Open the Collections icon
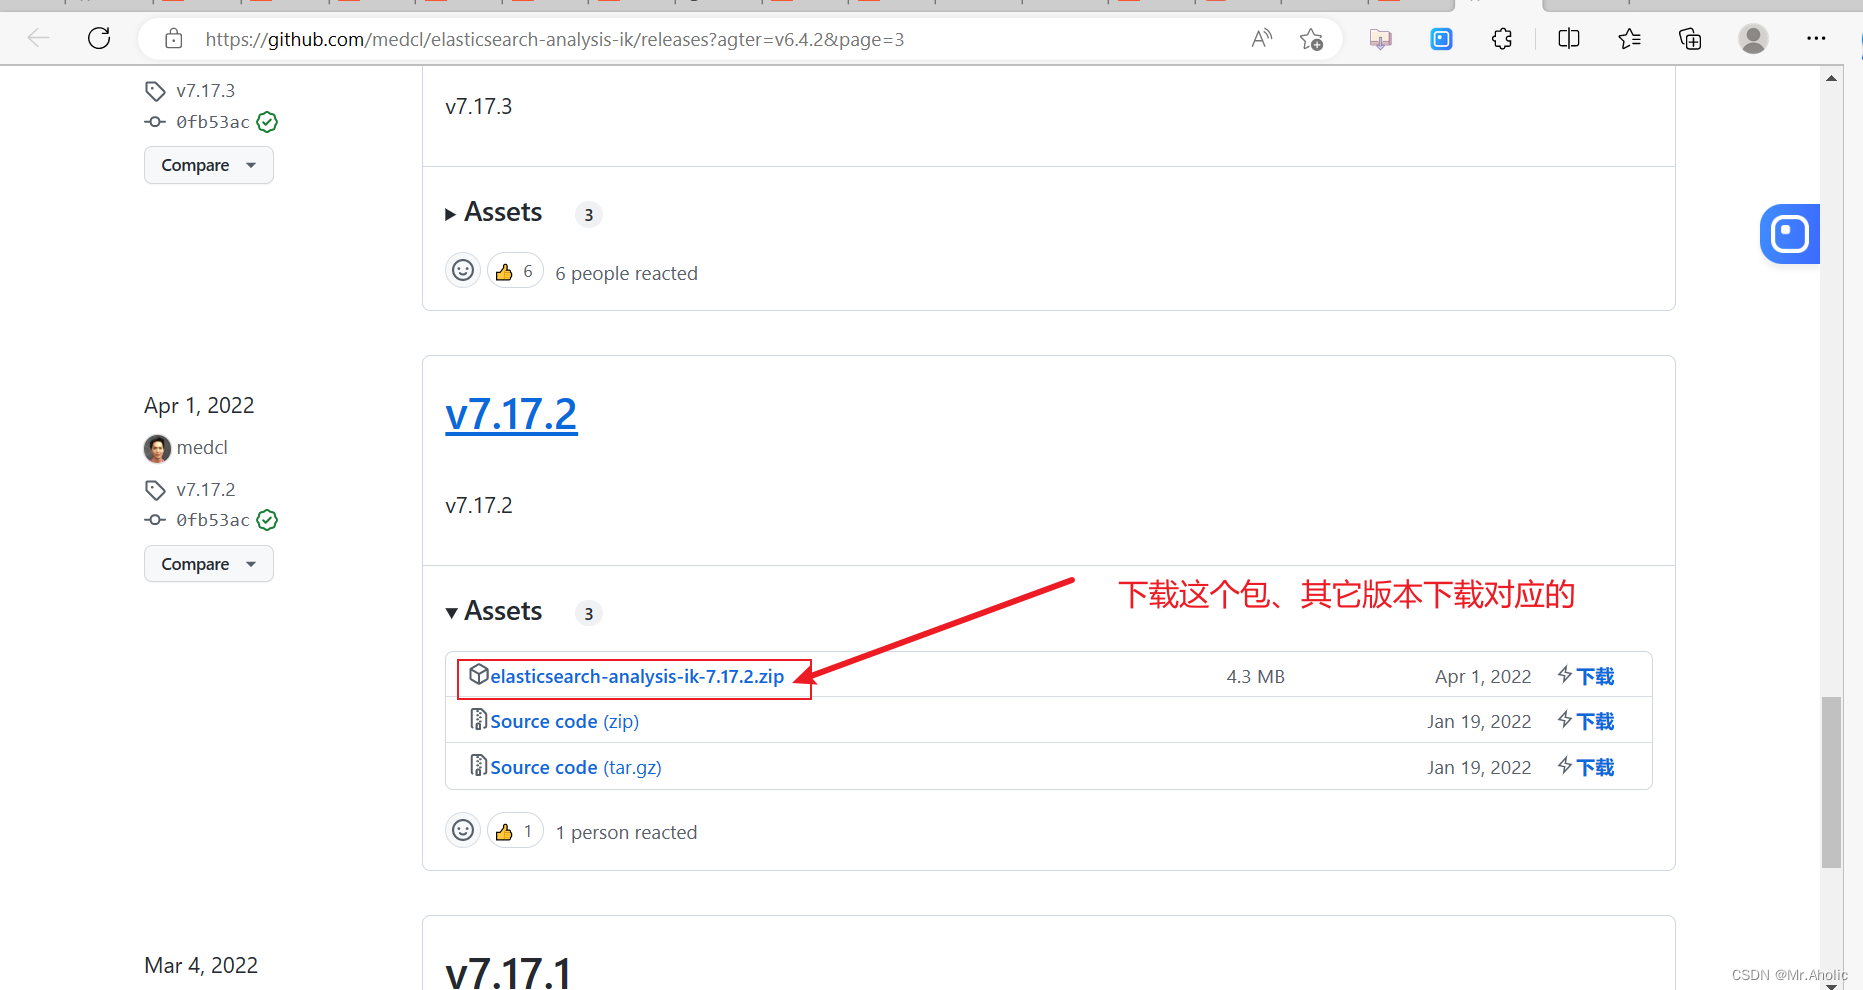The image size is (1863, 990). [x=1690, y=39]
